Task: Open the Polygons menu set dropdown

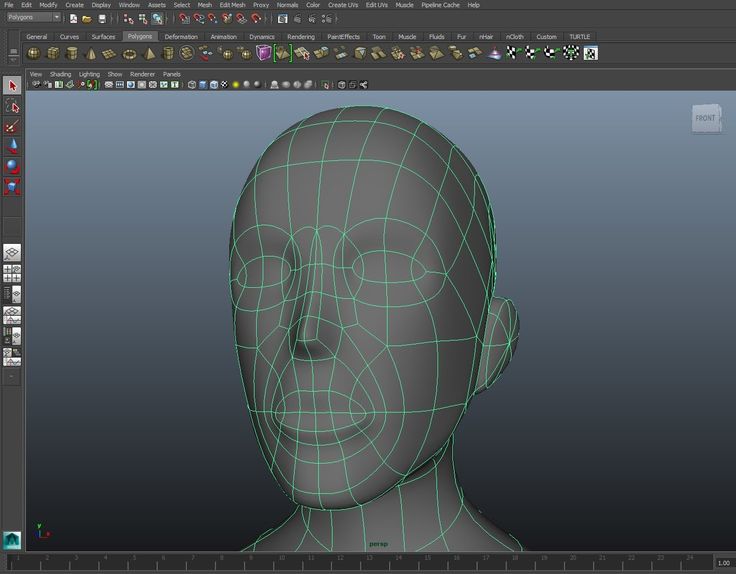Action: click(x=33, y=18)
